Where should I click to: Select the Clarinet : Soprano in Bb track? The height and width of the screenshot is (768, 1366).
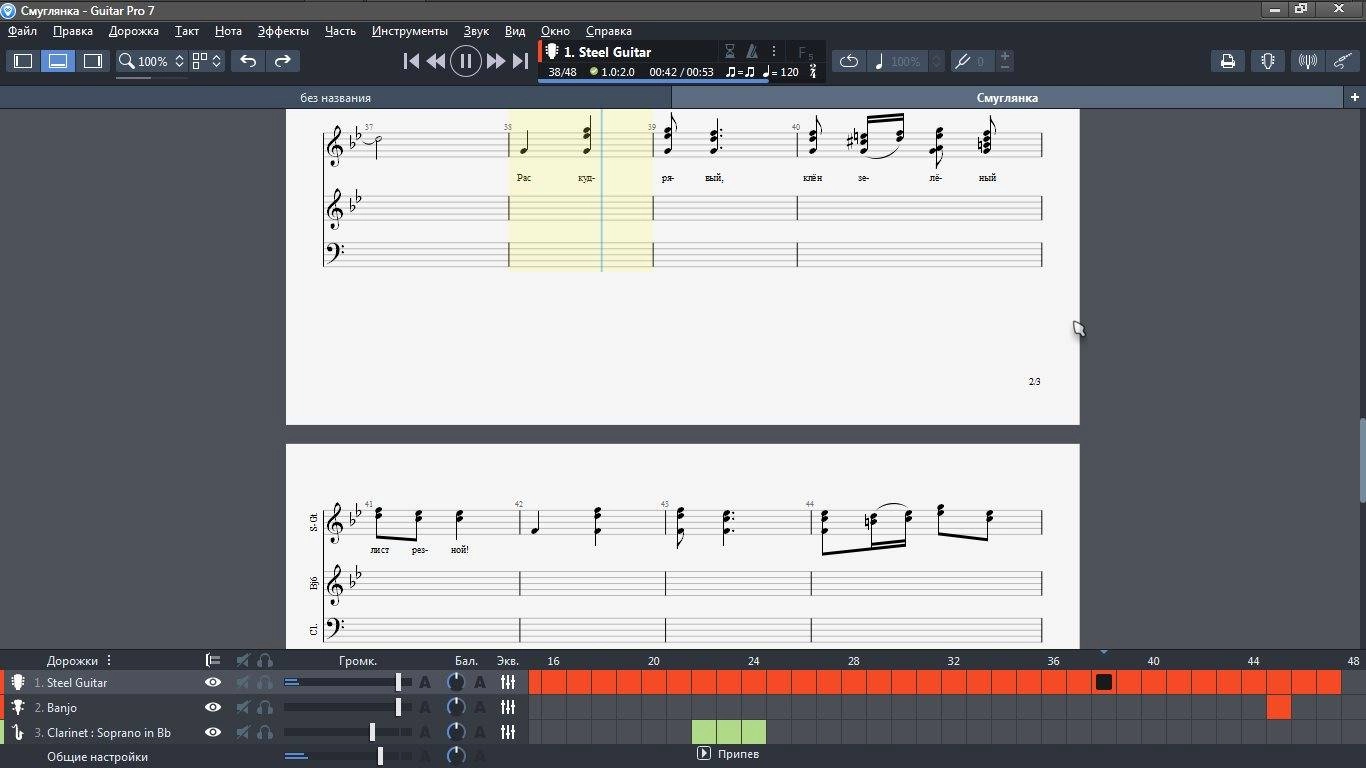pos(108,732)
